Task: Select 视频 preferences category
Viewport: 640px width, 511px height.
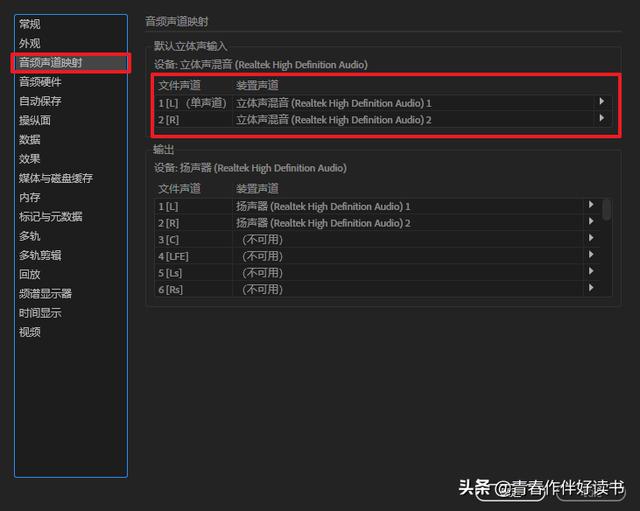Action: pyautogui.click(x=29, y=332)
